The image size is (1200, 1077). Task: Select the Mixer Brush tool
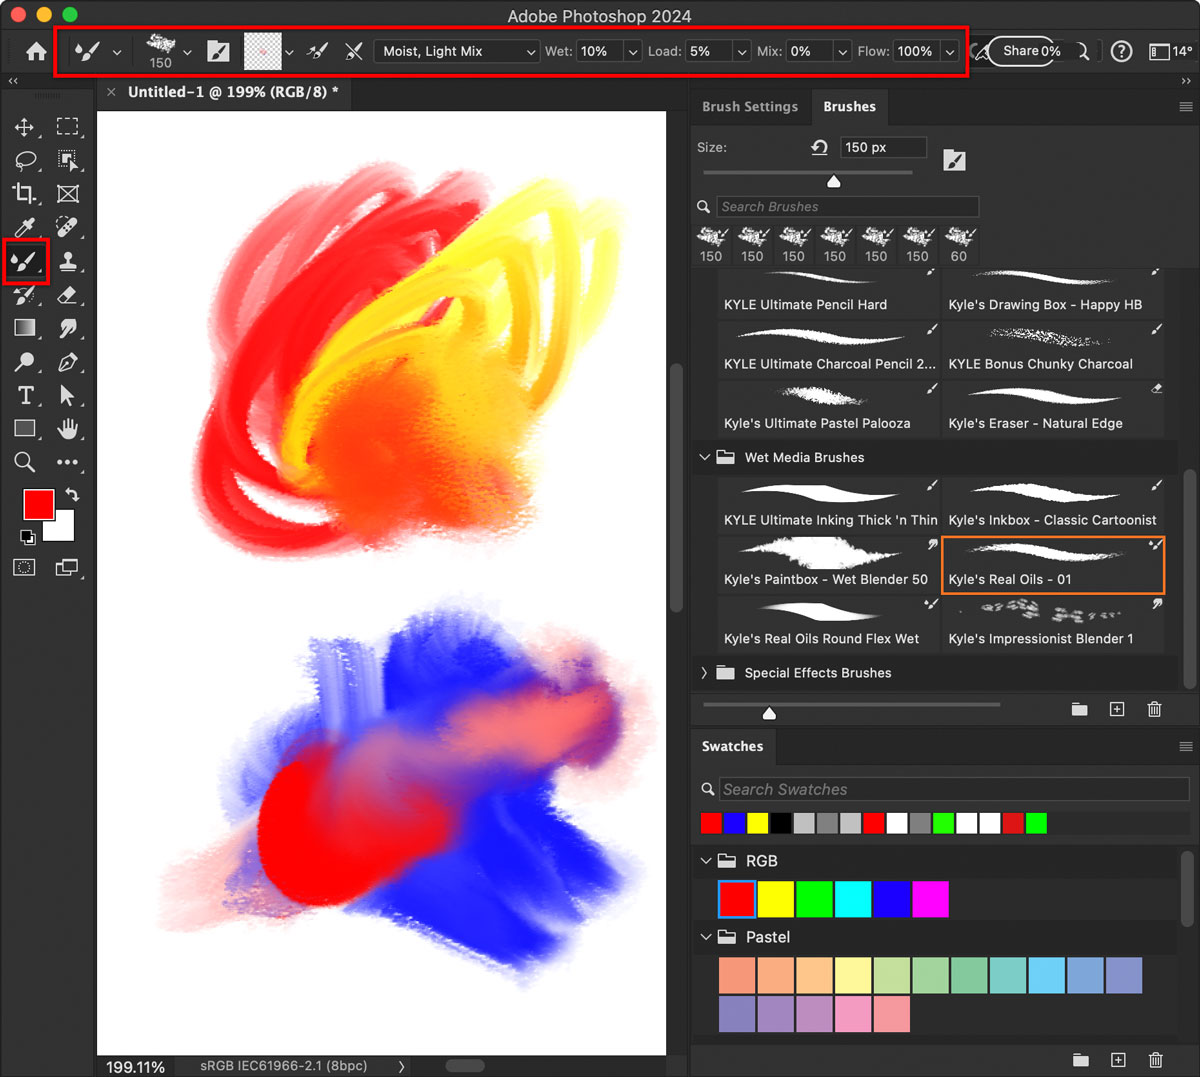click(x=25, y=262)
